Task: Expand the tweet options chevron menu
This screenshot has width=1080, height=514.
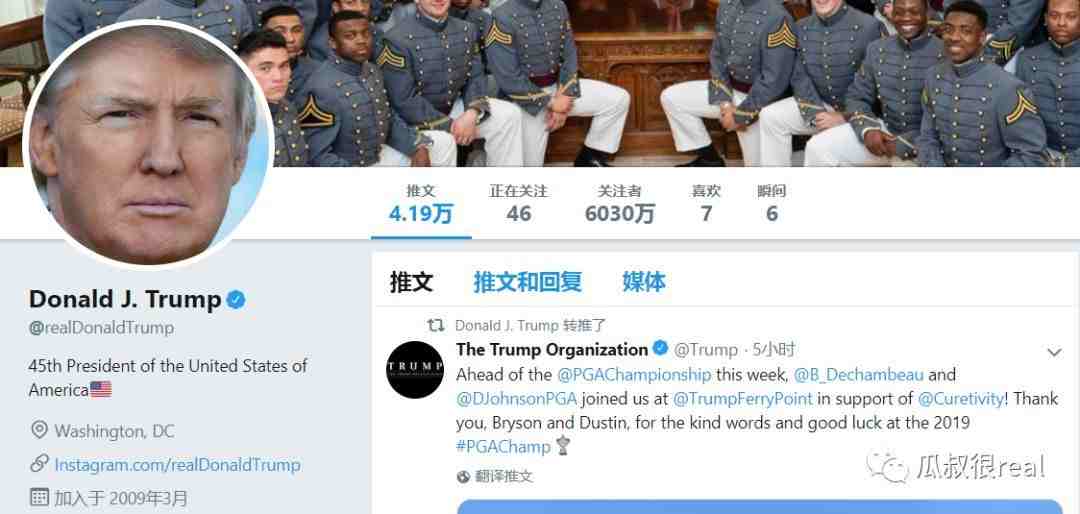Action: pyautogui.click(x=1054, y=353)
